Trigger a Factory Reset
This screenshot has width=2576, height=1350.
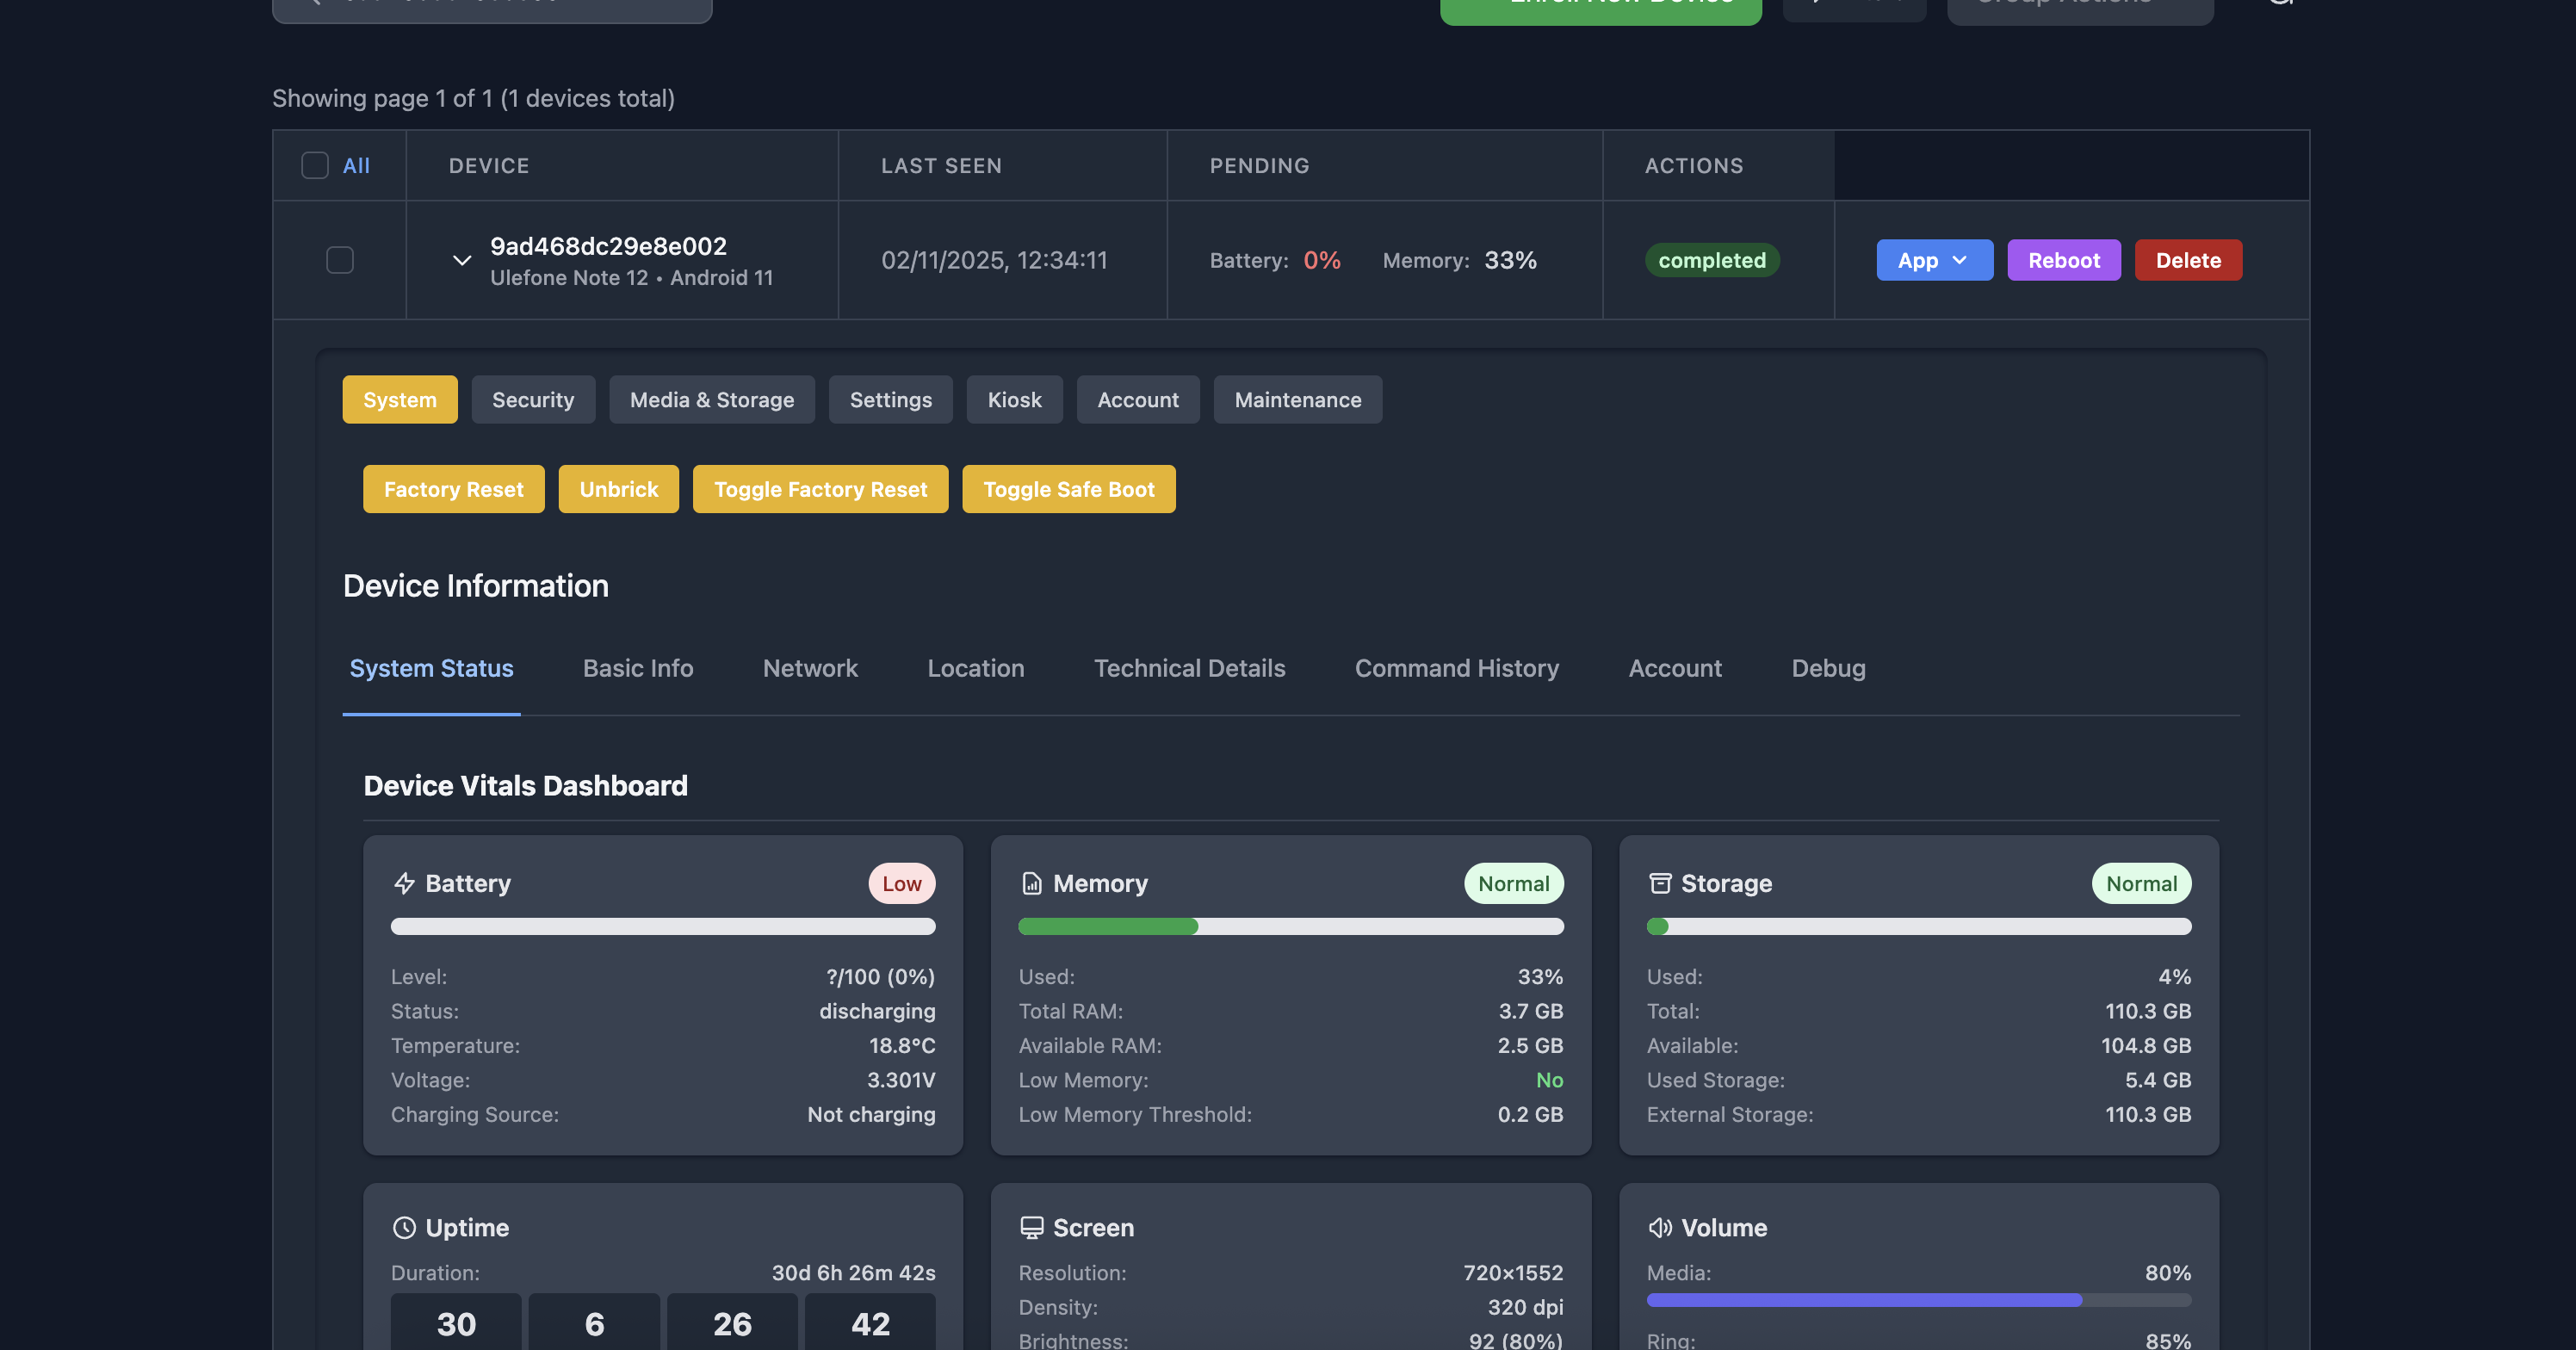coord(453,489)
